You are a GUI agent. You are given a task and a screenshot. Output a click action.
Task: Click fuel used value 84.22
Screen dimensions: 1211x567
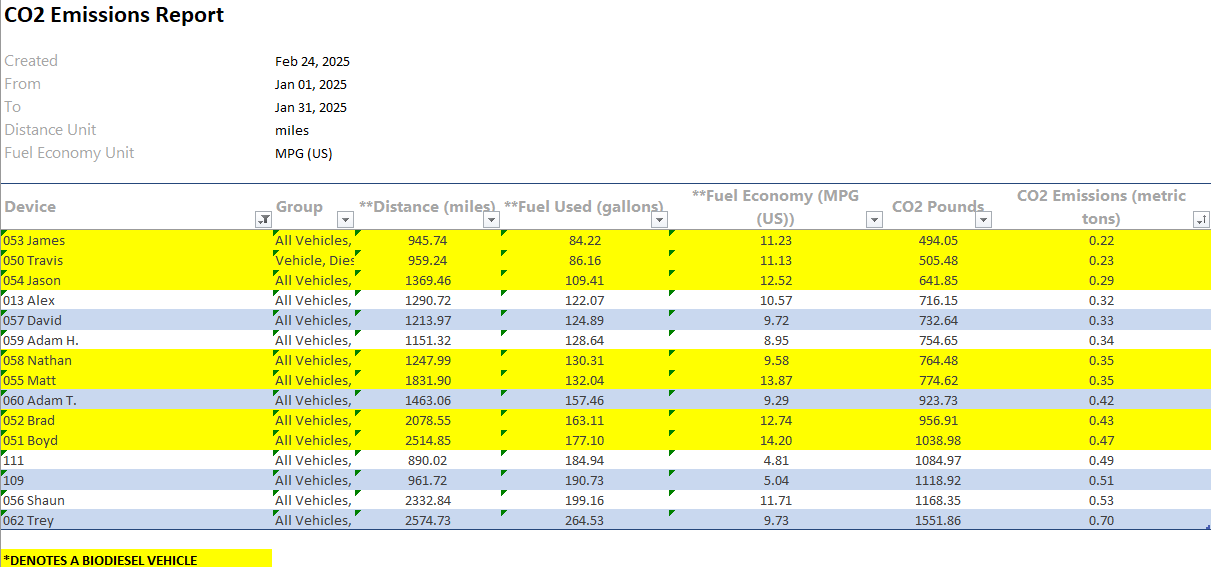coord(585,240)
